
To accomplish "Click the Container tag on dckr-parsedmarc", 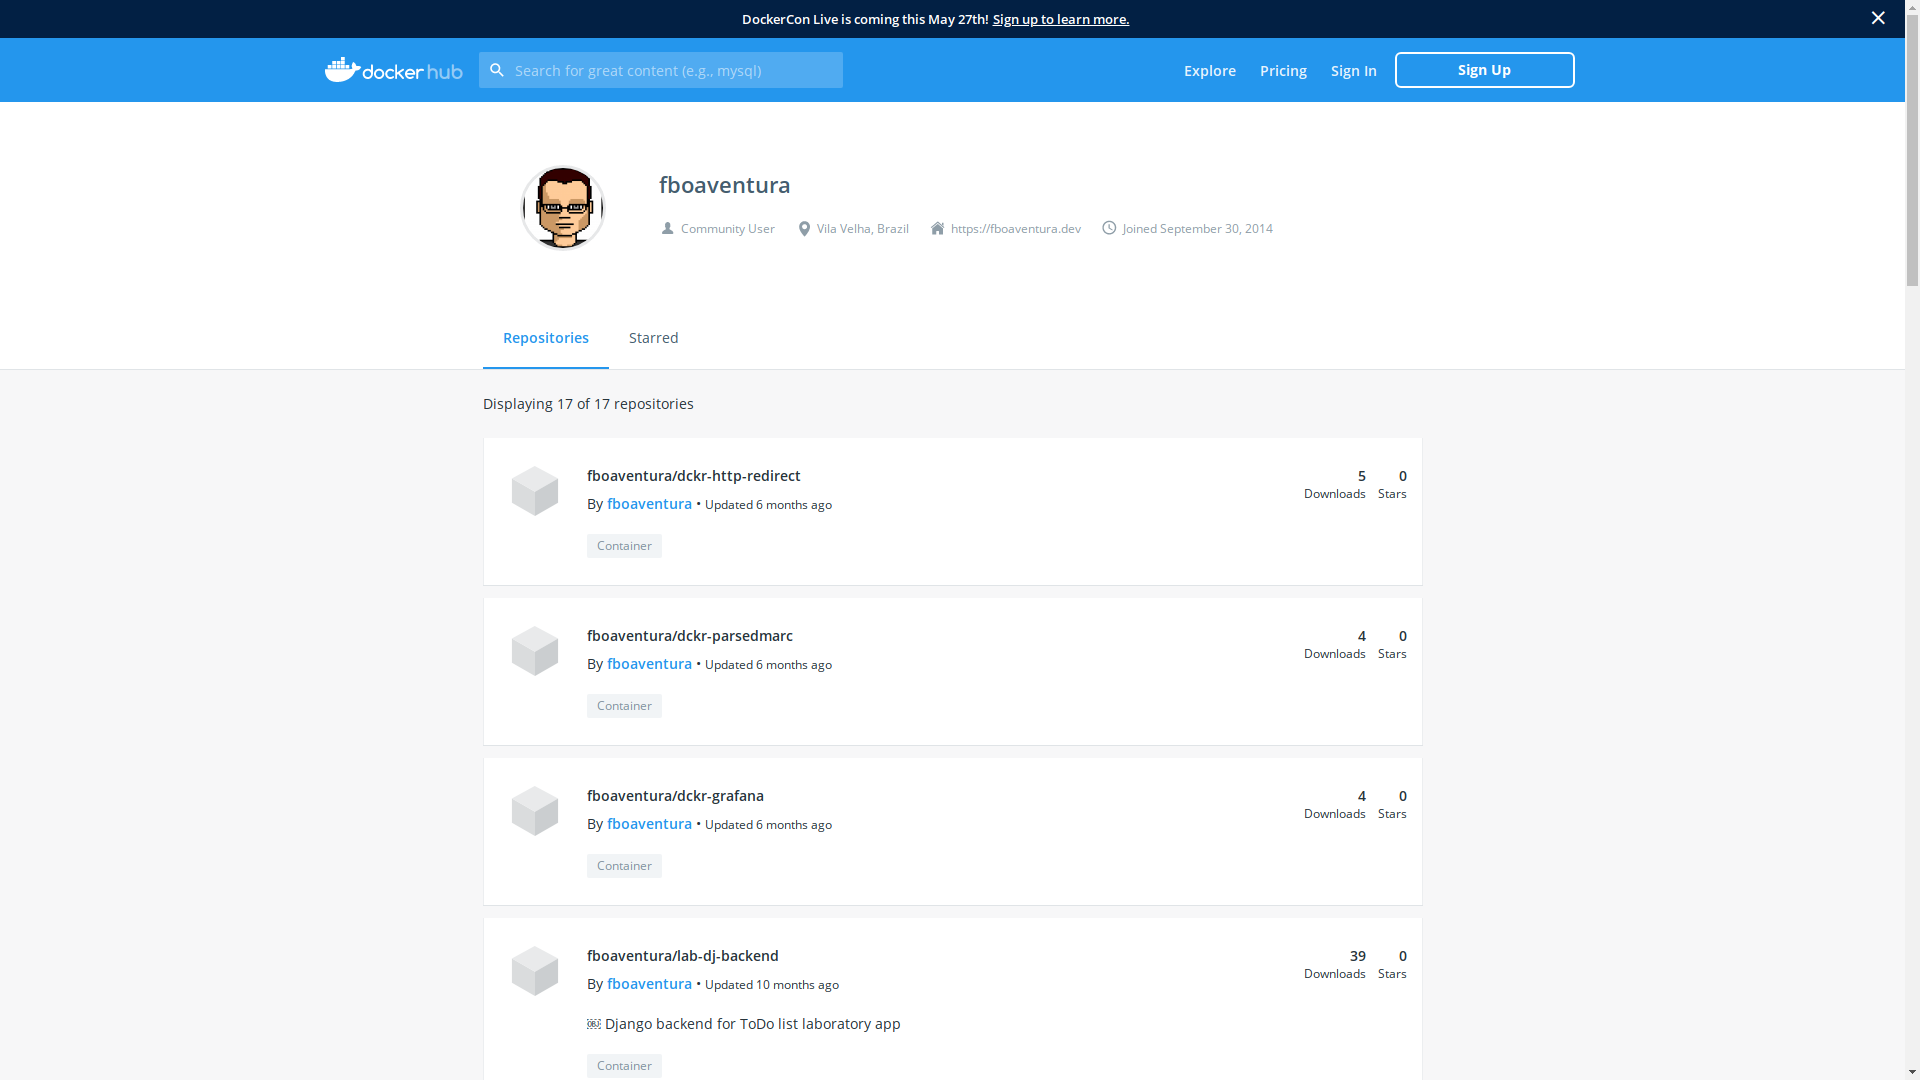I will pos(624,706).
